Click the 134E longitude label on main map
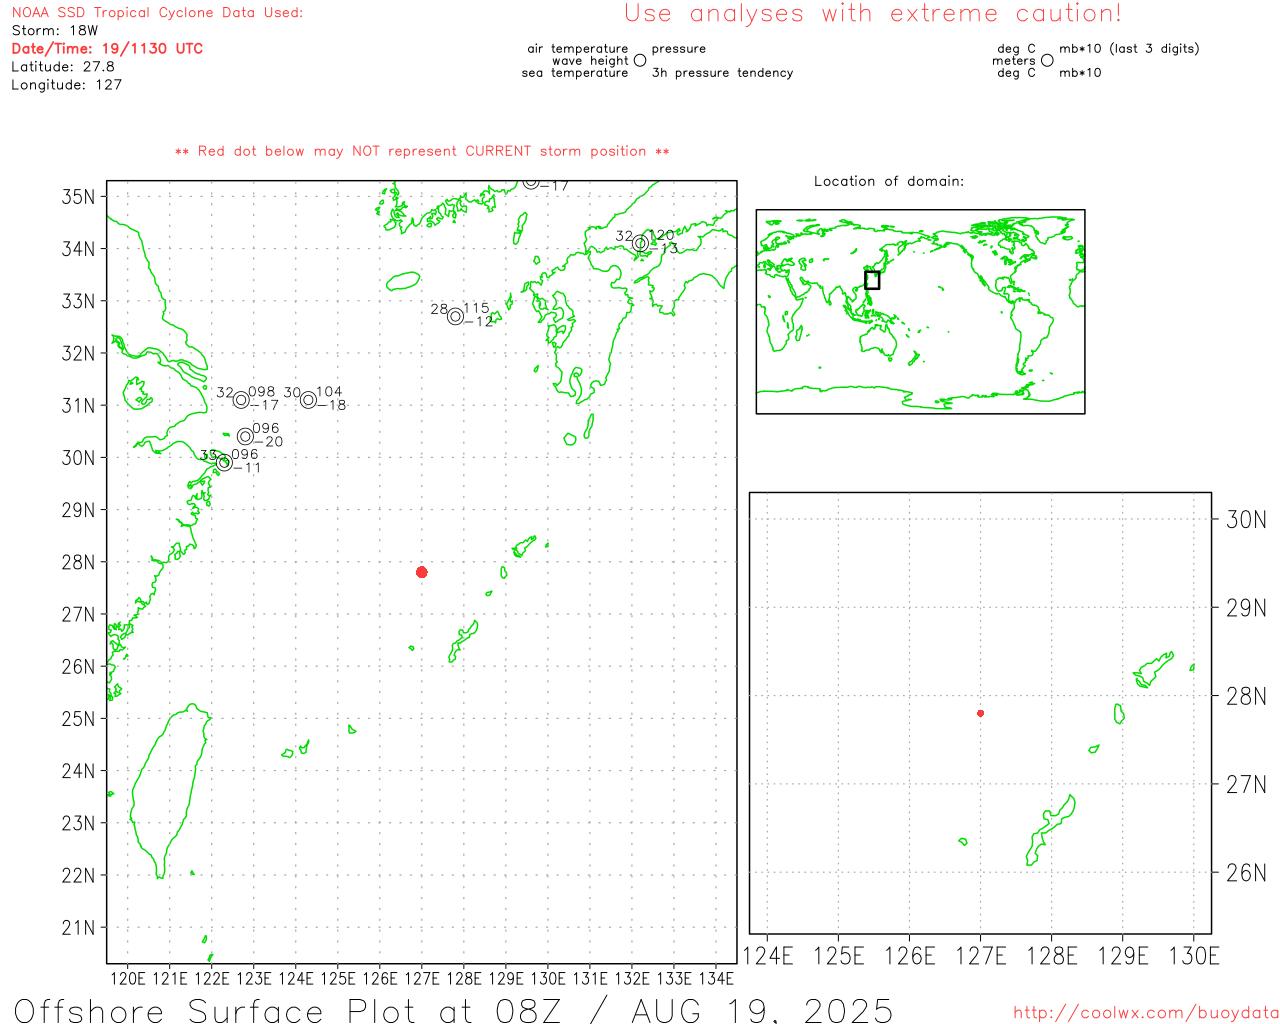Image resolution: width=1280 pixels, height=1024 pixels. pyautogui.click(x=716, y=978)
